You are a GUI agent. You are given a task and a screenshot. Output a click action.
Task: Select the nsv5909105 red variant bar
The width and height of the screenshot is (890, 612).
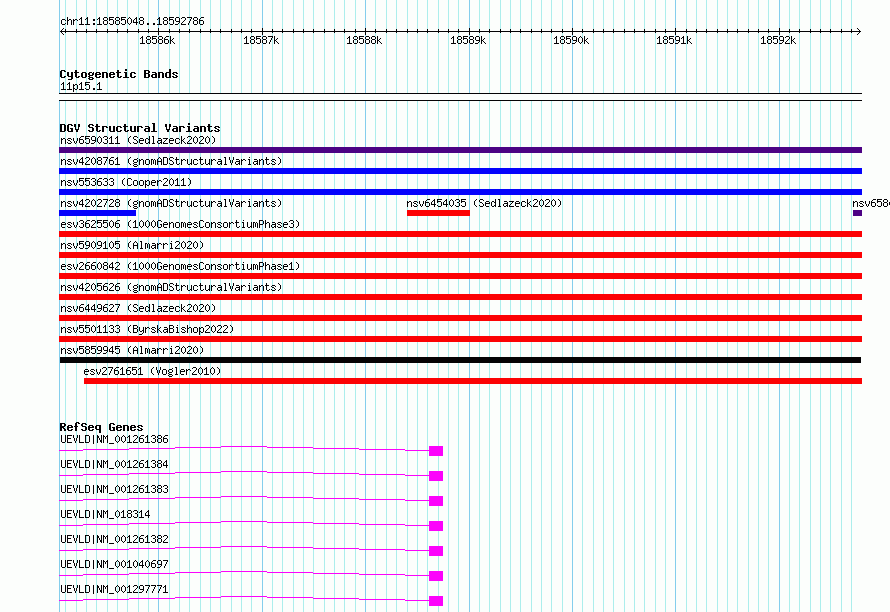click(x=460, y=255)
